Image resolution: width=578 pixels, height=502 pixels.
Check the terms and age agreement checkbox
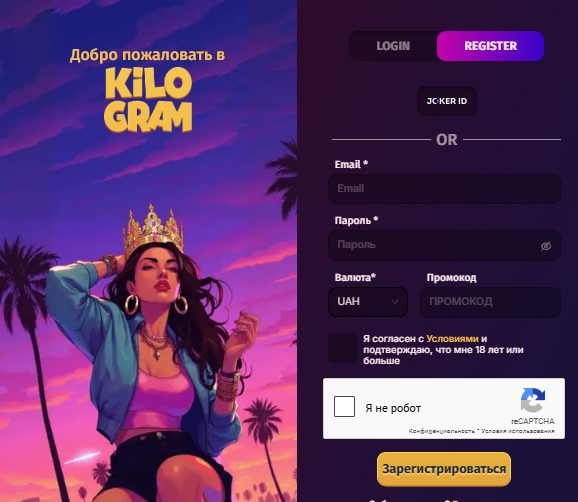pos(342,348)
